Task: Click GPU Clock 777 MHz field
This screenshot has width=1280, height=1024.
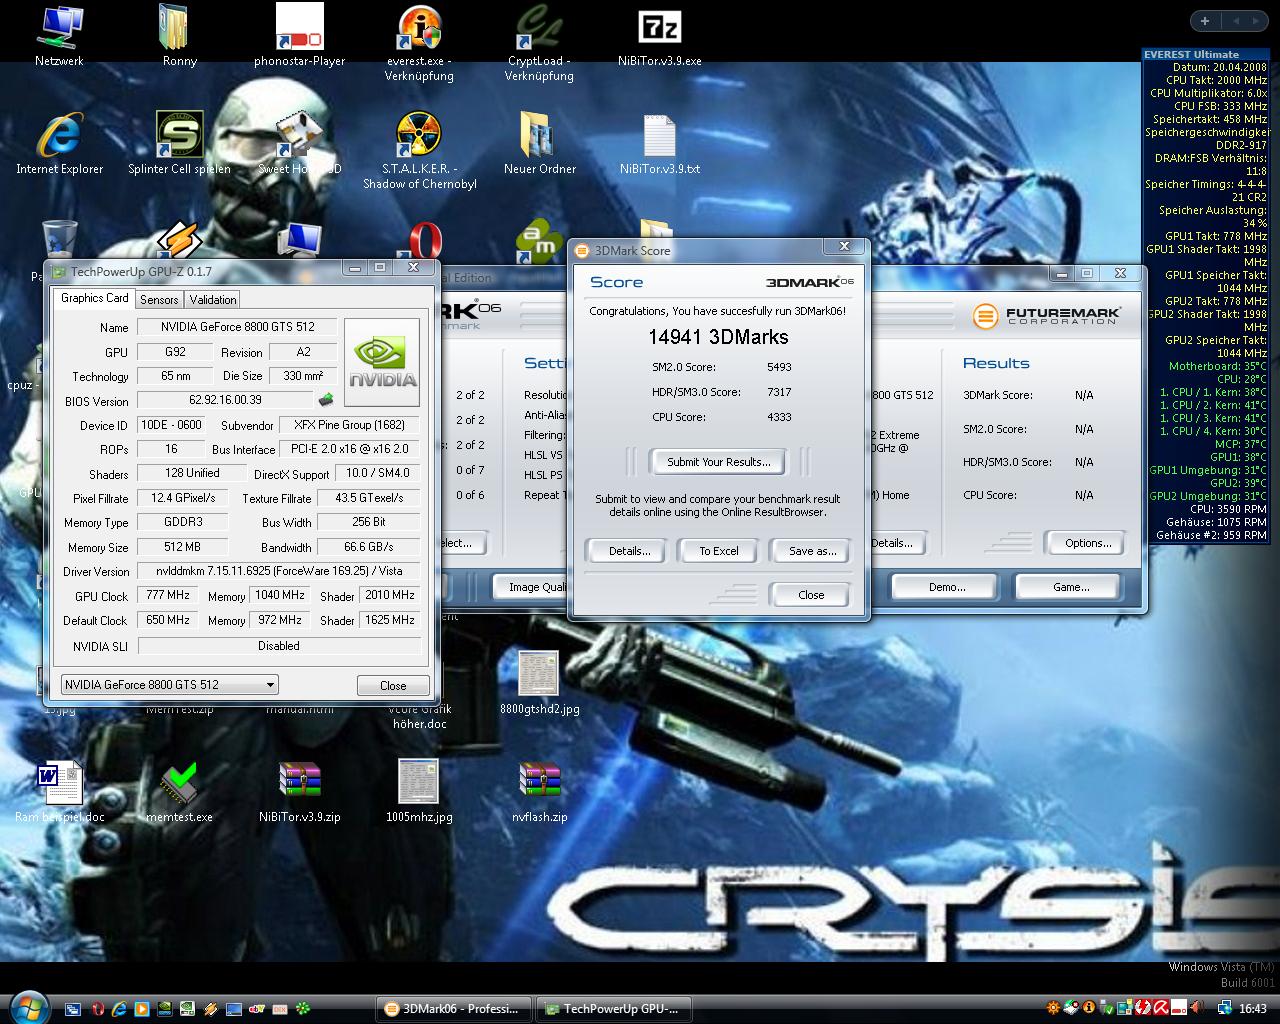Action: click(x=167, y=595)
